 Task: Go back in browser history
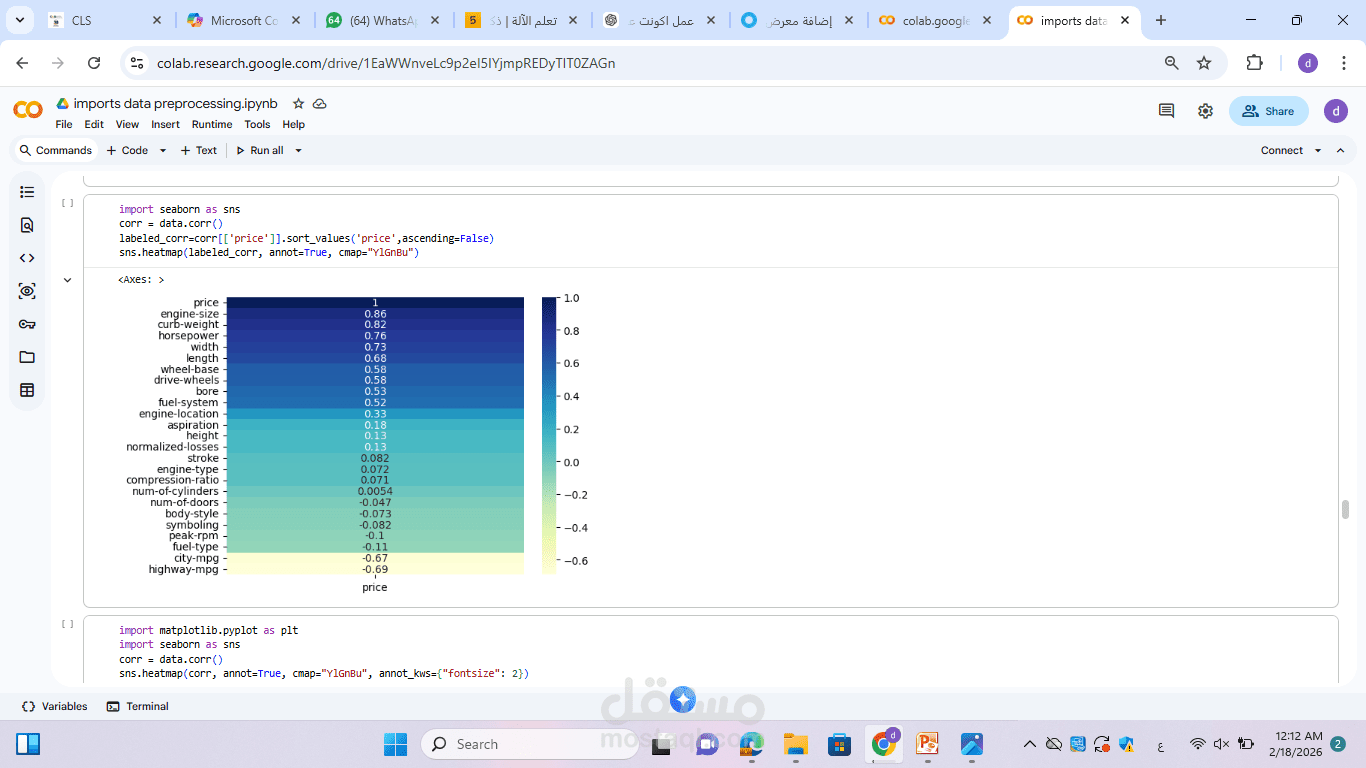(x=23, y=63)
